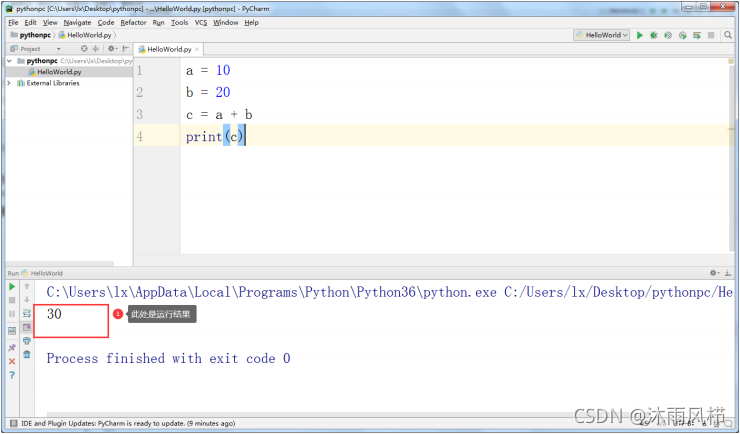
Task: Click the Profile run icon in the toolbar
Action: pos(682,35)
